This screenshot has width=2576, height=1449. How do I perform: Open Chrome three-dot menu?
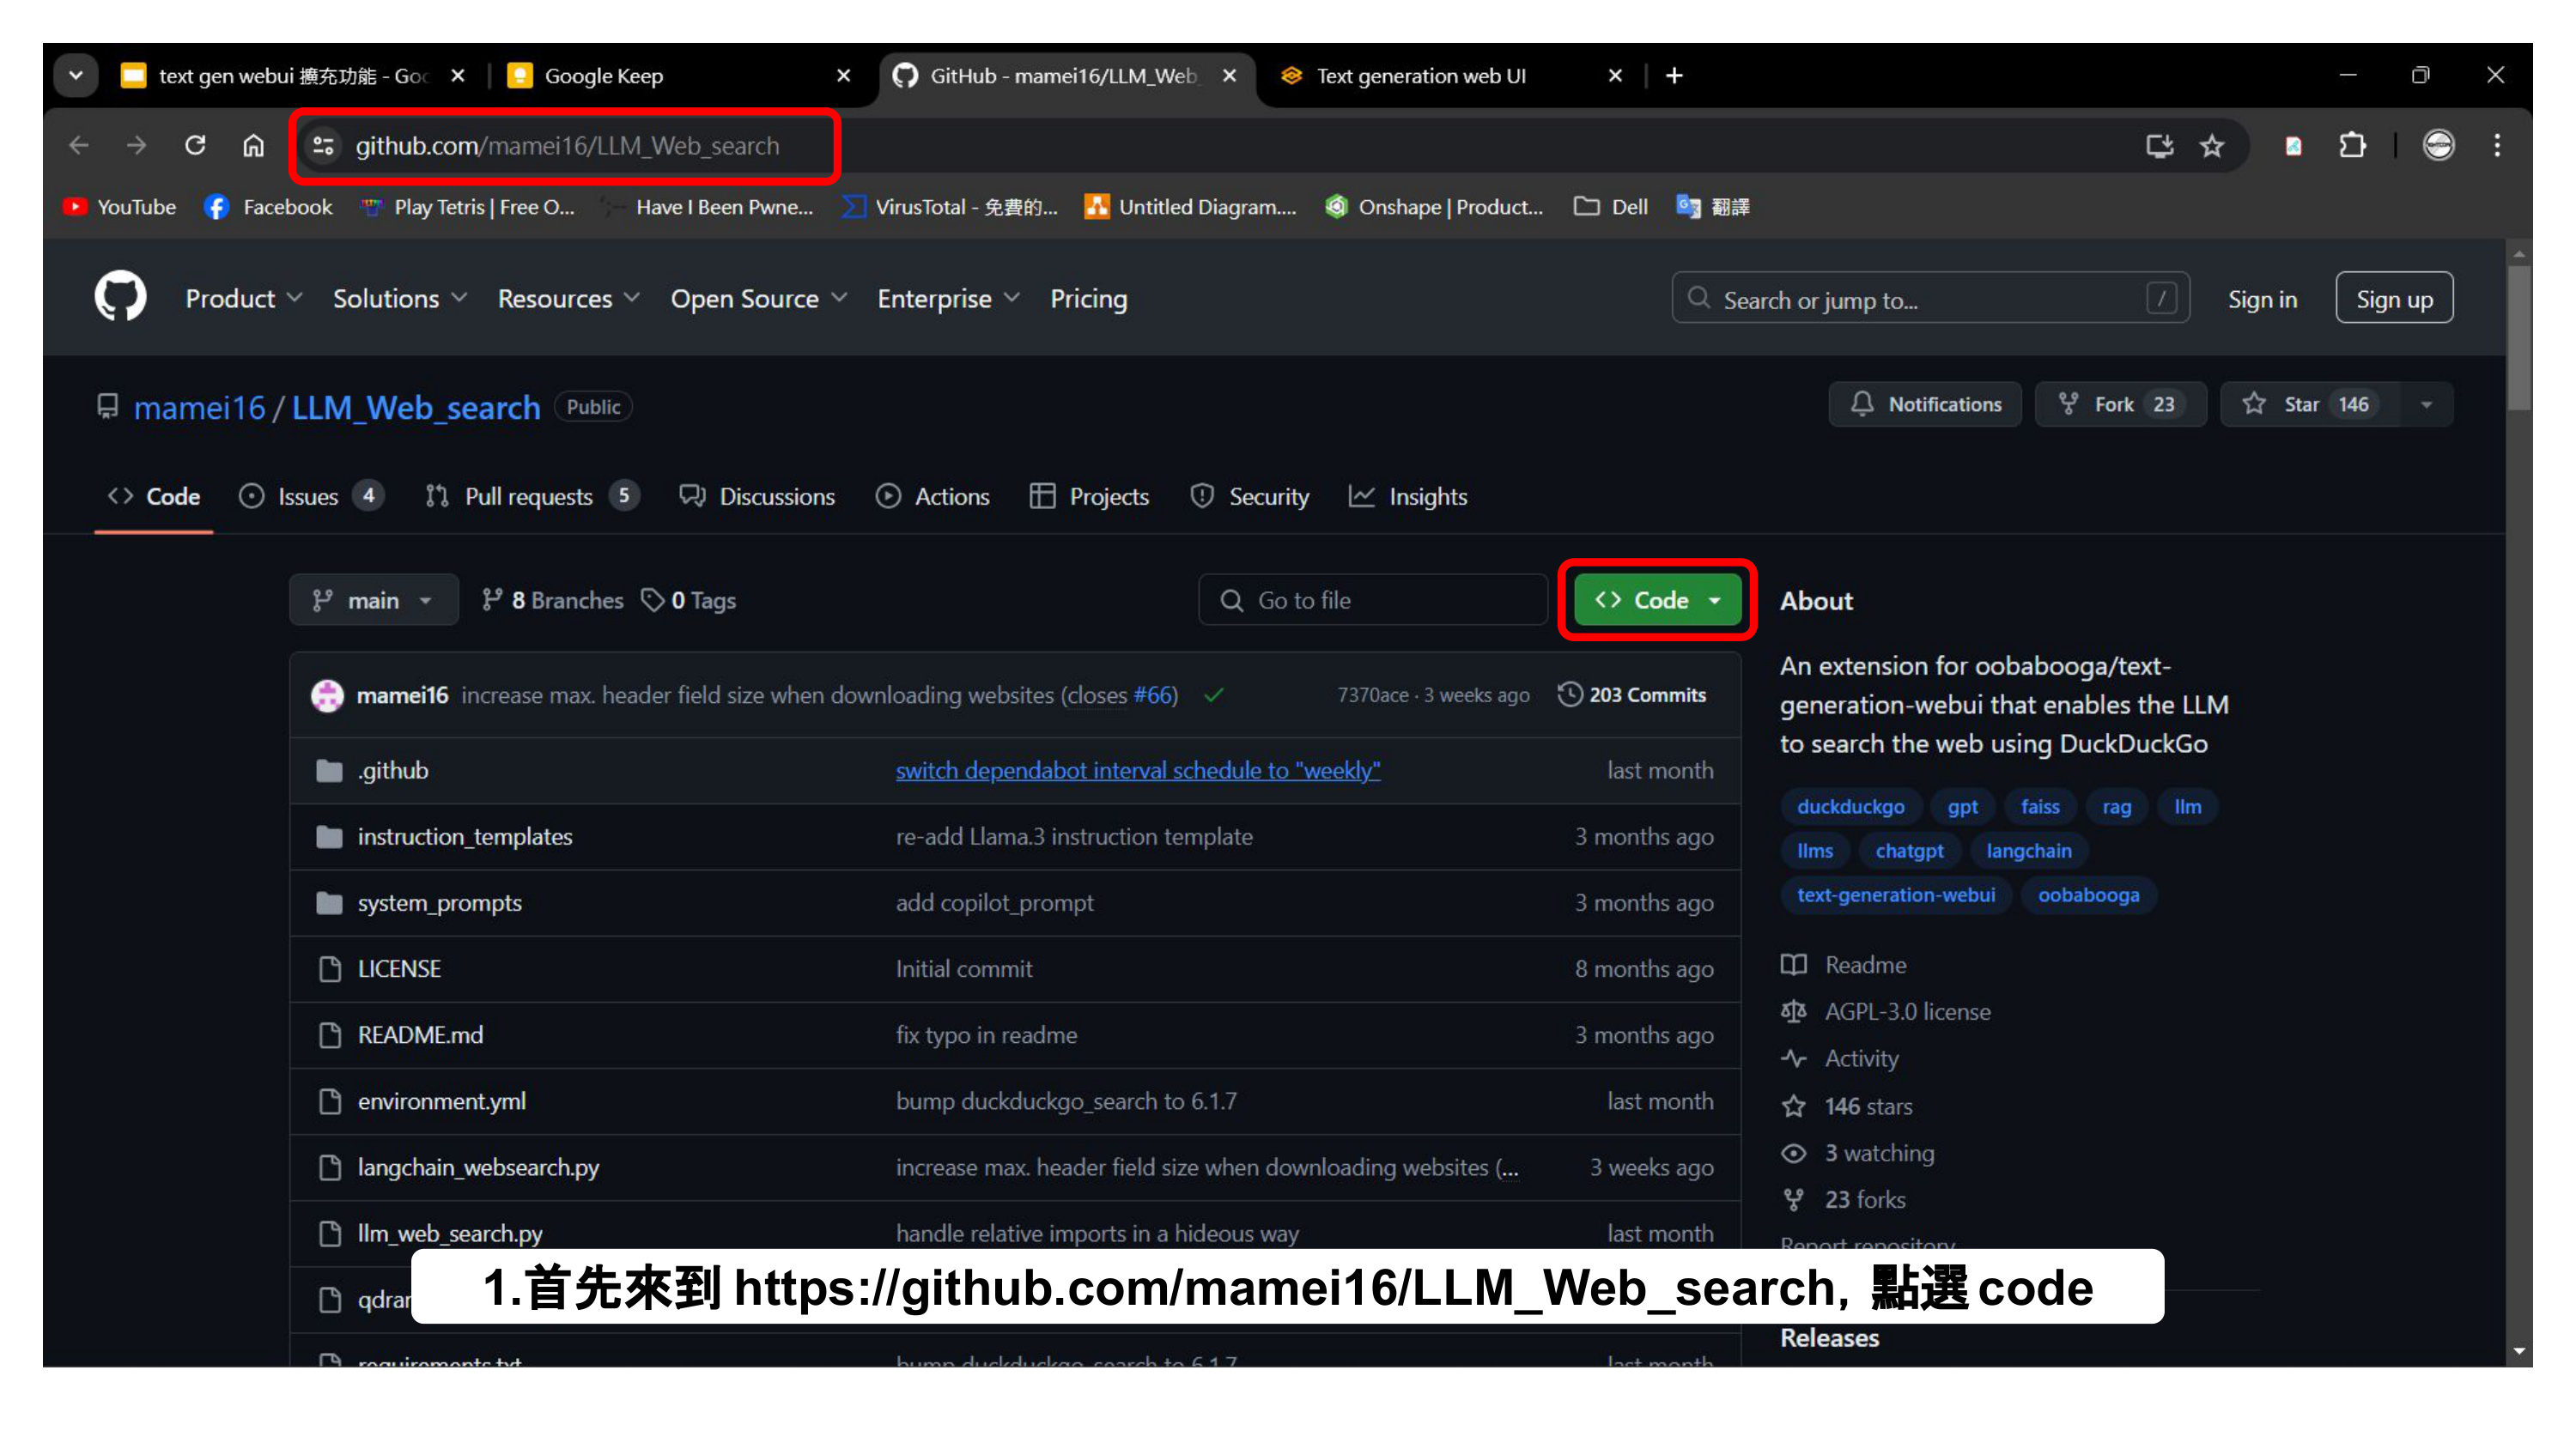2497,146
